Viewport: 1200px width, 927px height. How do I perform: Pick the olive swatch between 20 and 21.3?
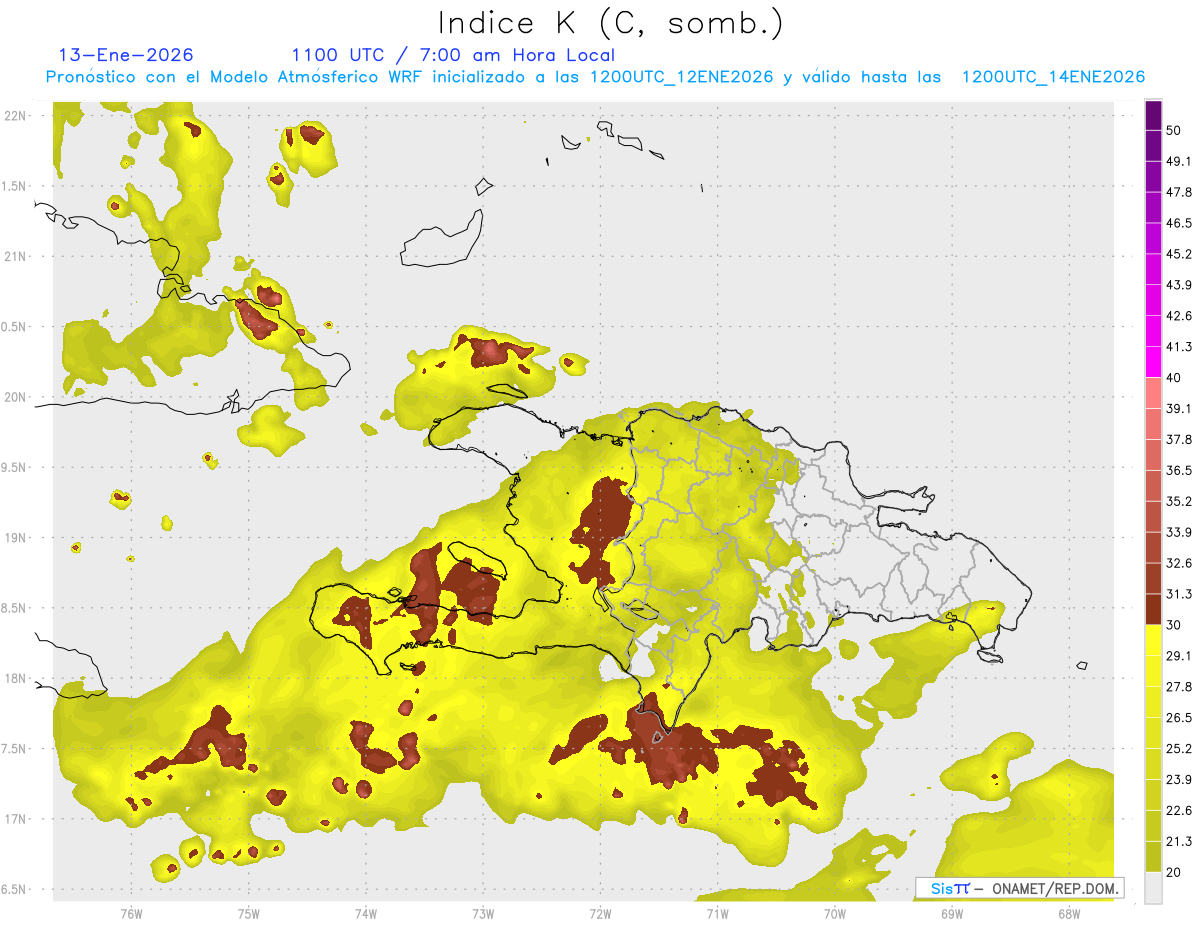click(1153, 857)
